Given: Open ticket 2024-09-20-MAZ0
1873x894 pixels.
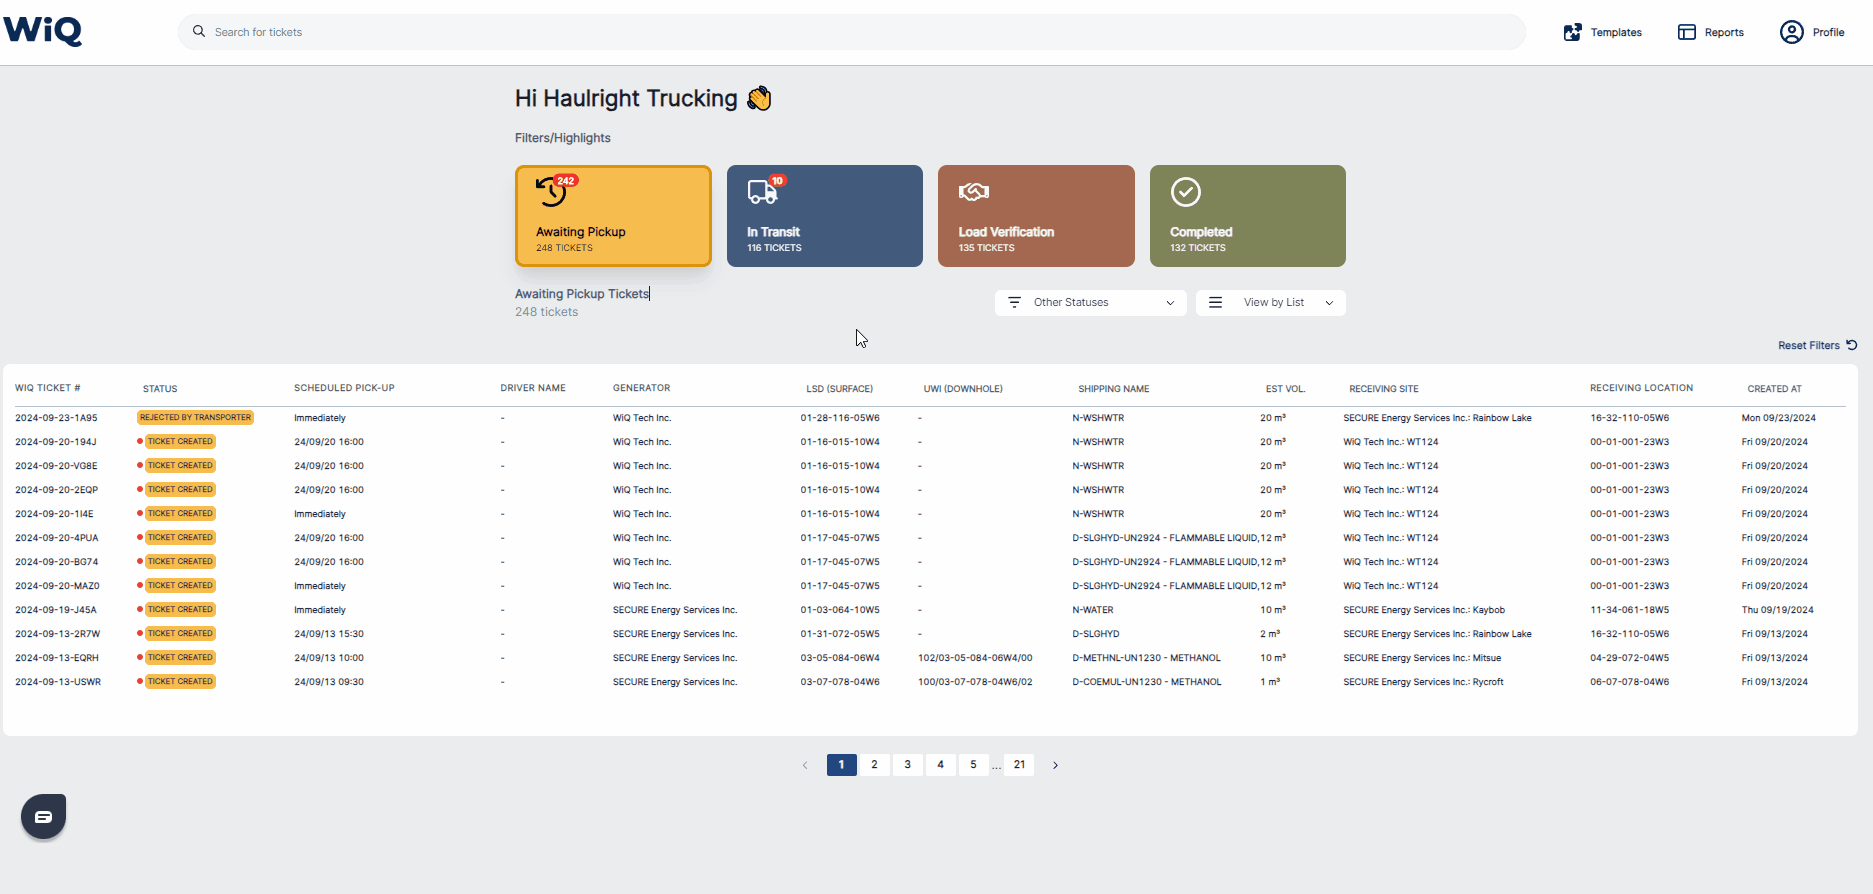Looking at the screenshot, I should tap(57, 586).
